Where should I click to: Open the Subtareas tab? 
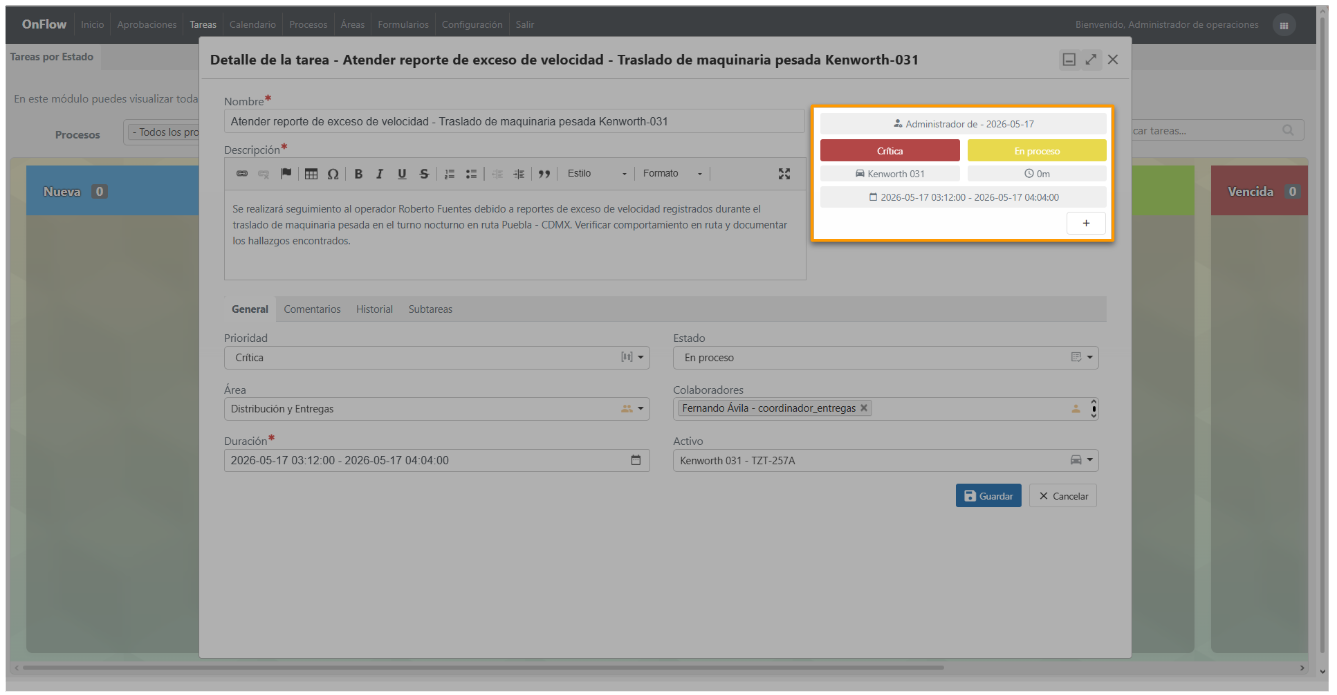(x=430, y=310)
